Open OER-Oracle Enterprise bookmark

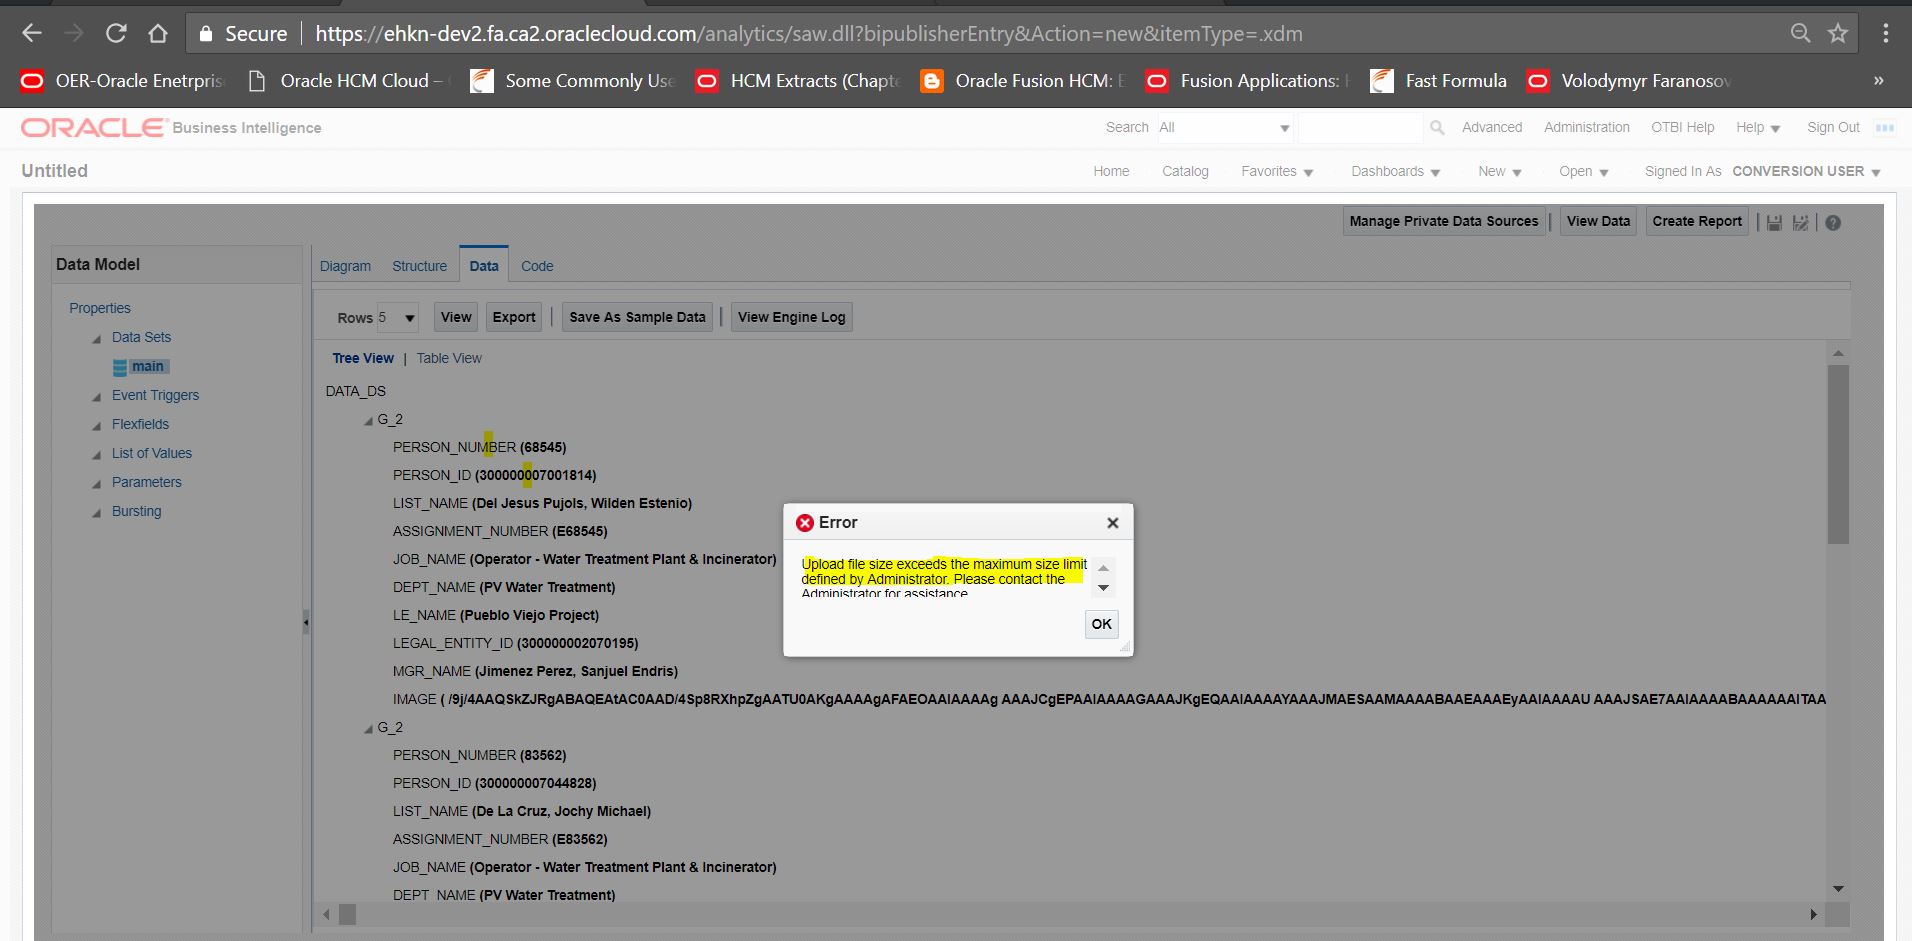[x=124, y=81]
